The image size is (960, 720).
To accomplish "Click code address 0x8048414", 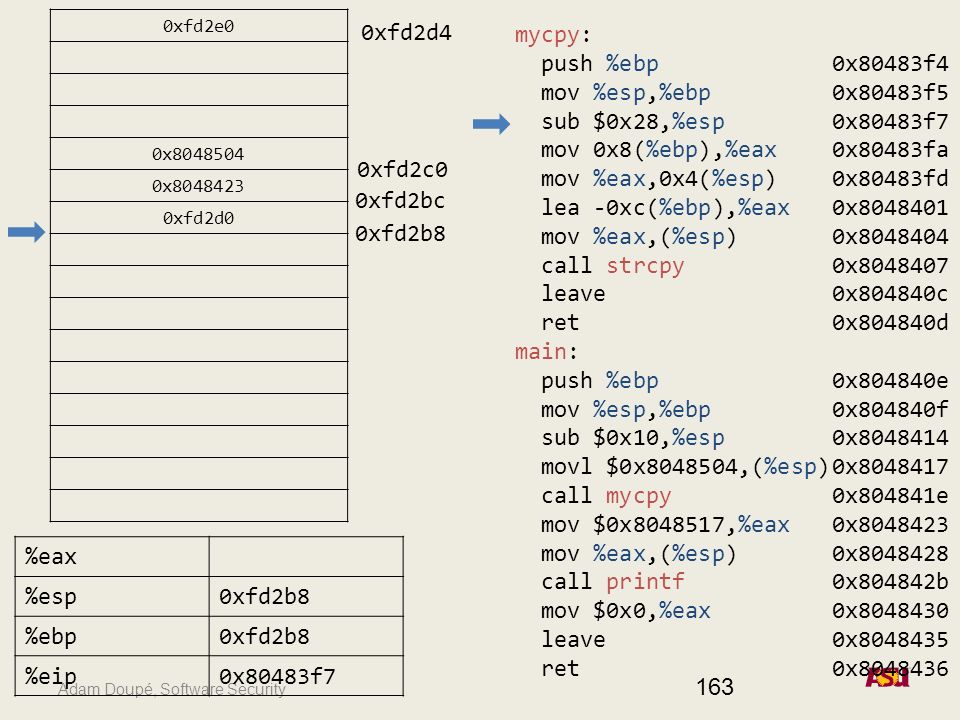I will click(x=890, y=438).
